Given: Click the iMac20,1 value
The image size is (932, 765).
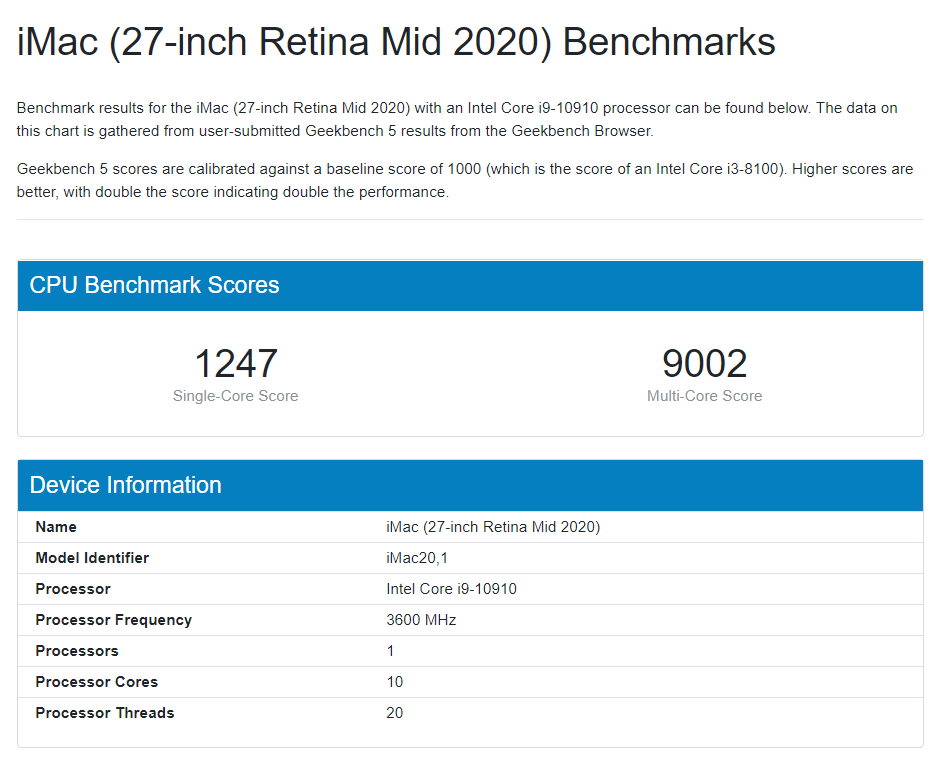Looking at the screenshot, I should click(x=417, y=558).
